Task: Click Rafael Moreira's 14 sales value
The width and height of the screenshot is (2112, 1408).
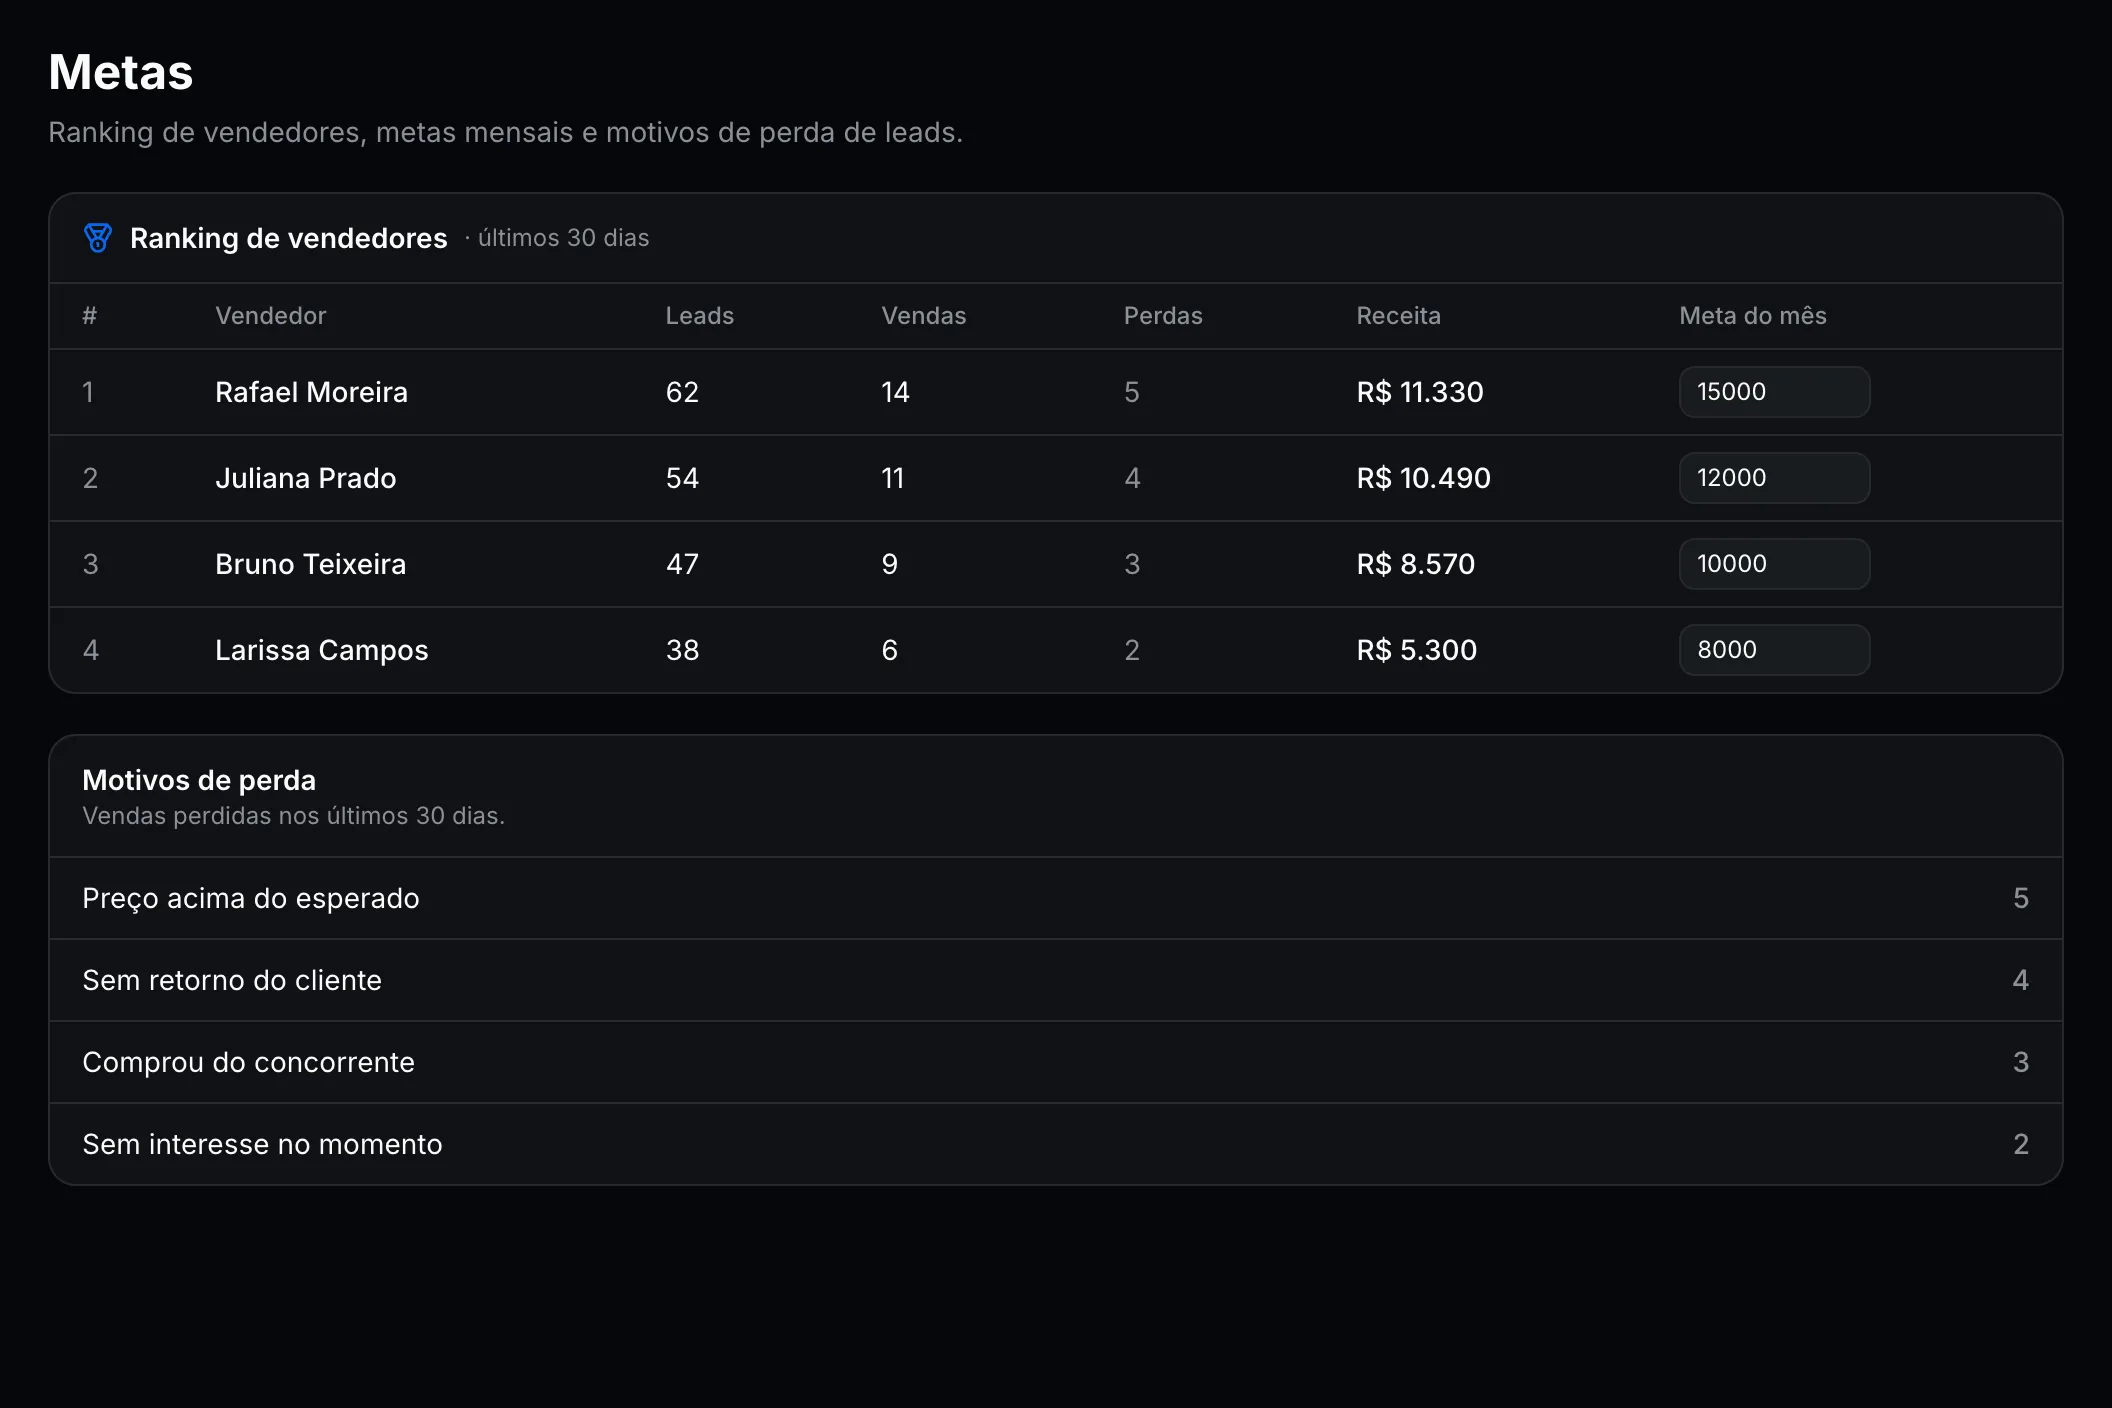Action: [895, 392]
